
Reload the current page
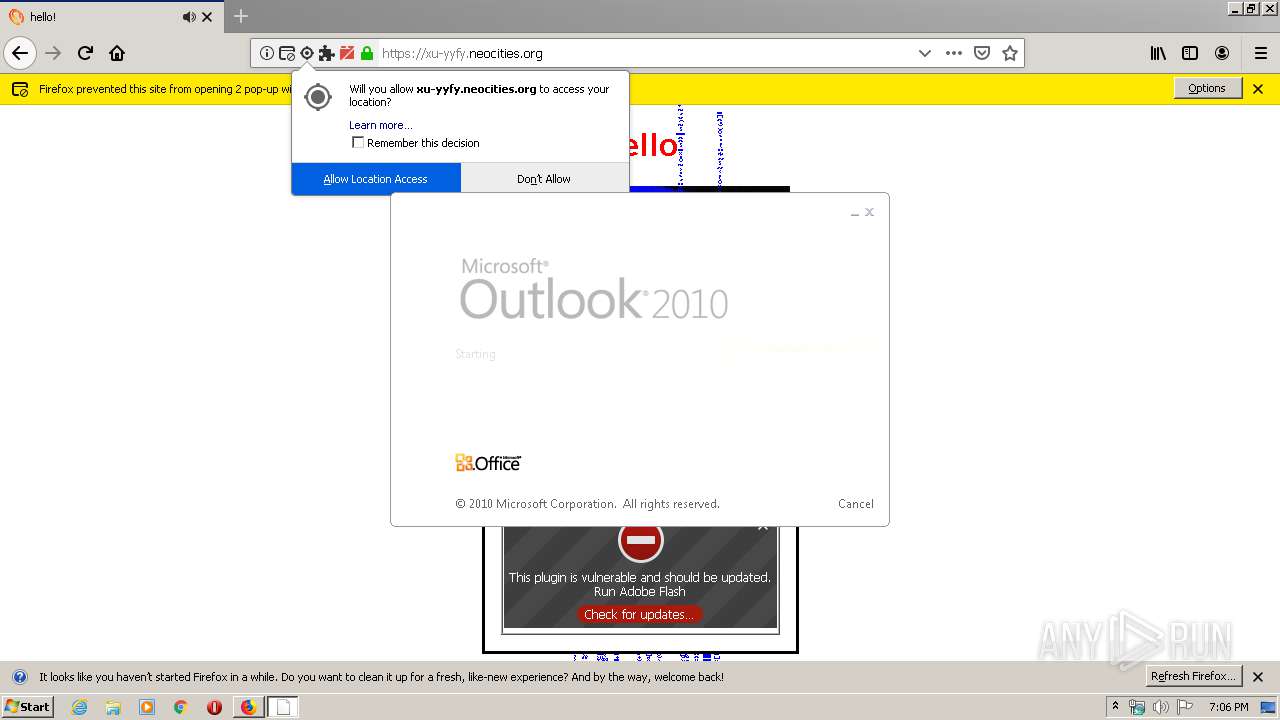[x=85, y=53]
